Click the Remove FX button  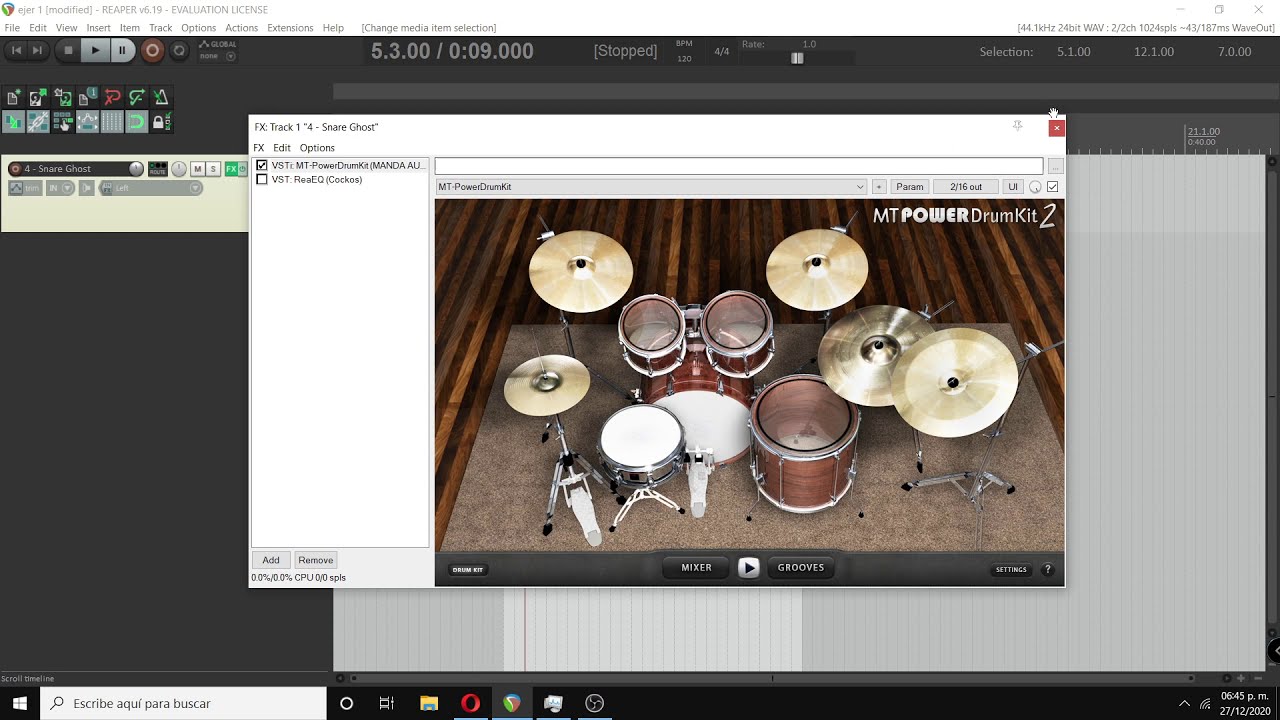[x=316, y=560]
